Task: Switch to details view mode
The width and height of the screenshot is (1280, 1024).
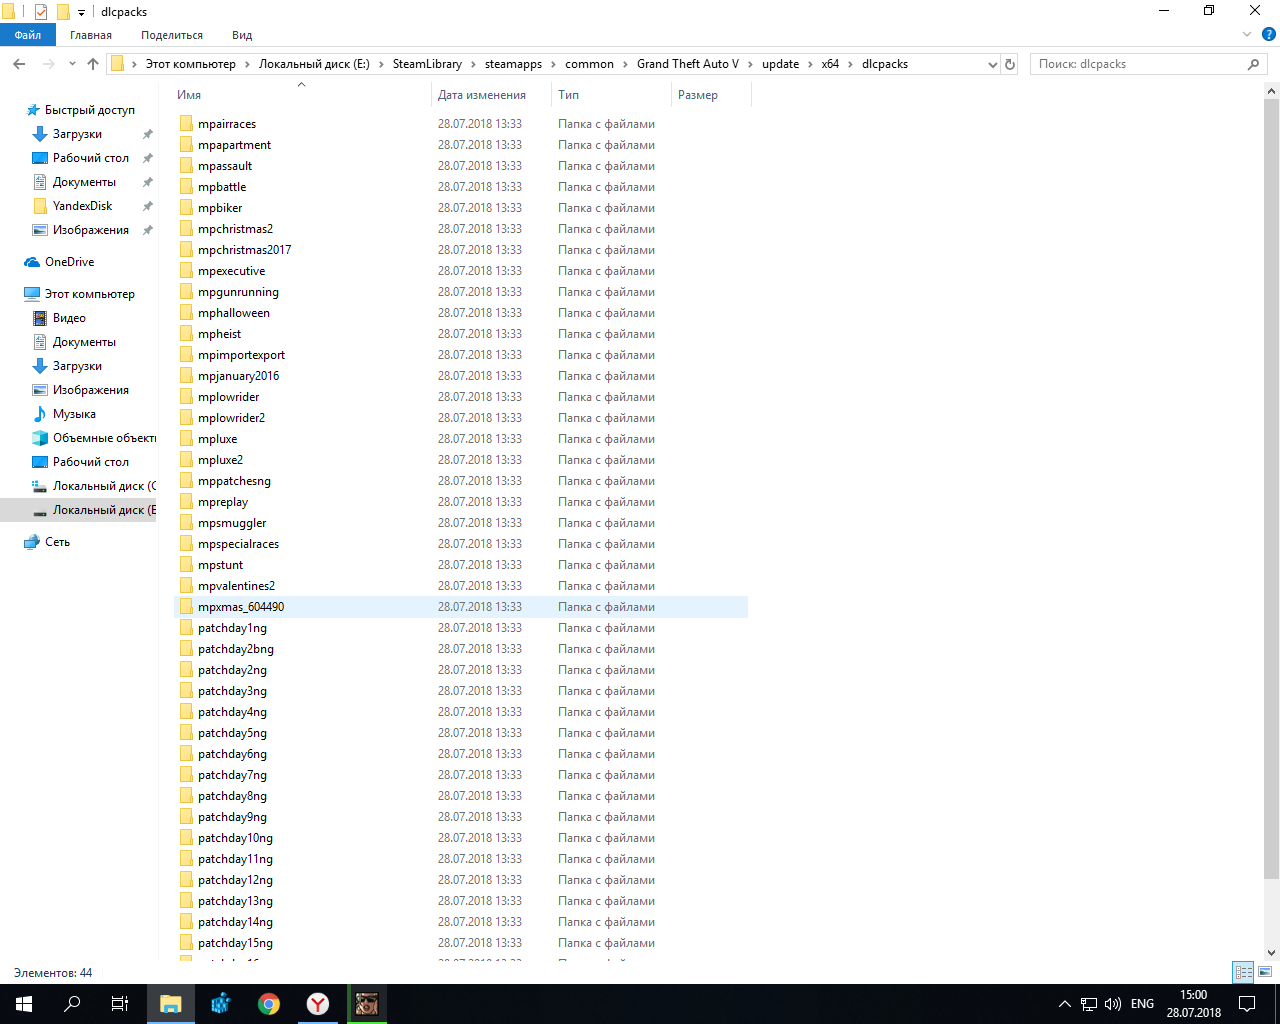Action: point(1243,971)
